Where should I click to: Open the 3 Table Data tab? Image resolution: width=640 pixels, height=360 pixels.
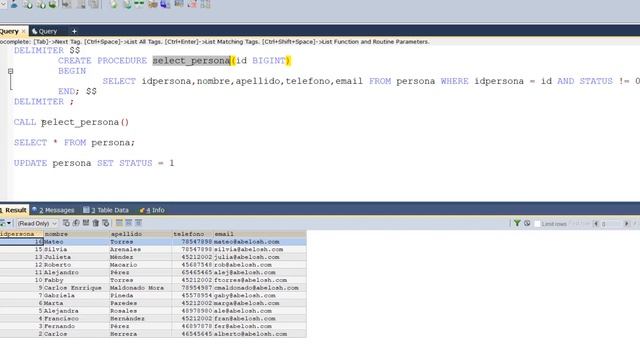(x=106, y=210)
